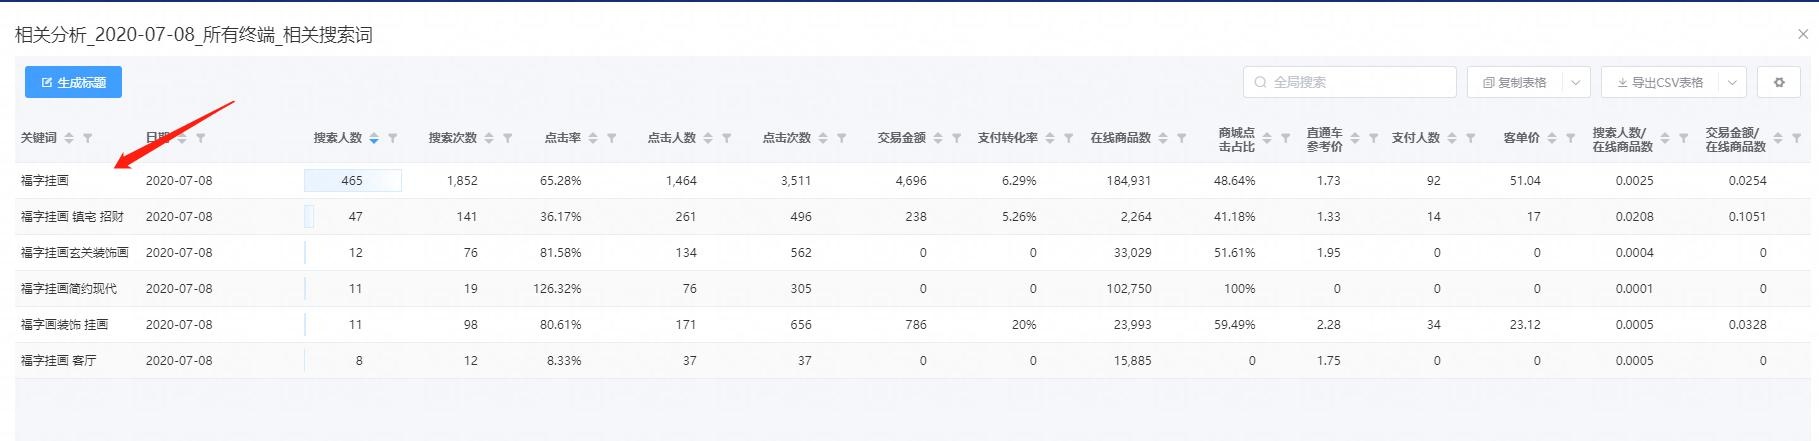The height and width of the screenshot is (441, 1819).
Task: Filter the 支付人数 column
Action: click(1471, 138)
